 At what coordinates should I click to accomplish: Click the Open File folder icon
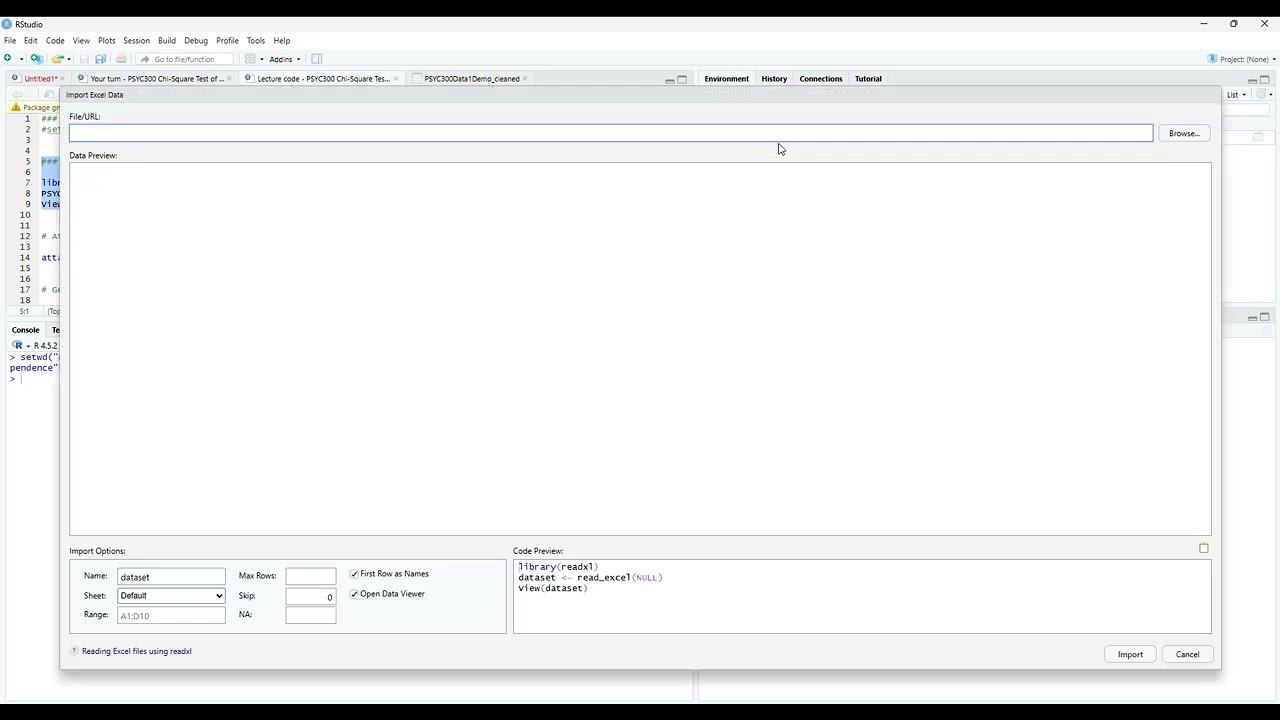tap(58, 59)
